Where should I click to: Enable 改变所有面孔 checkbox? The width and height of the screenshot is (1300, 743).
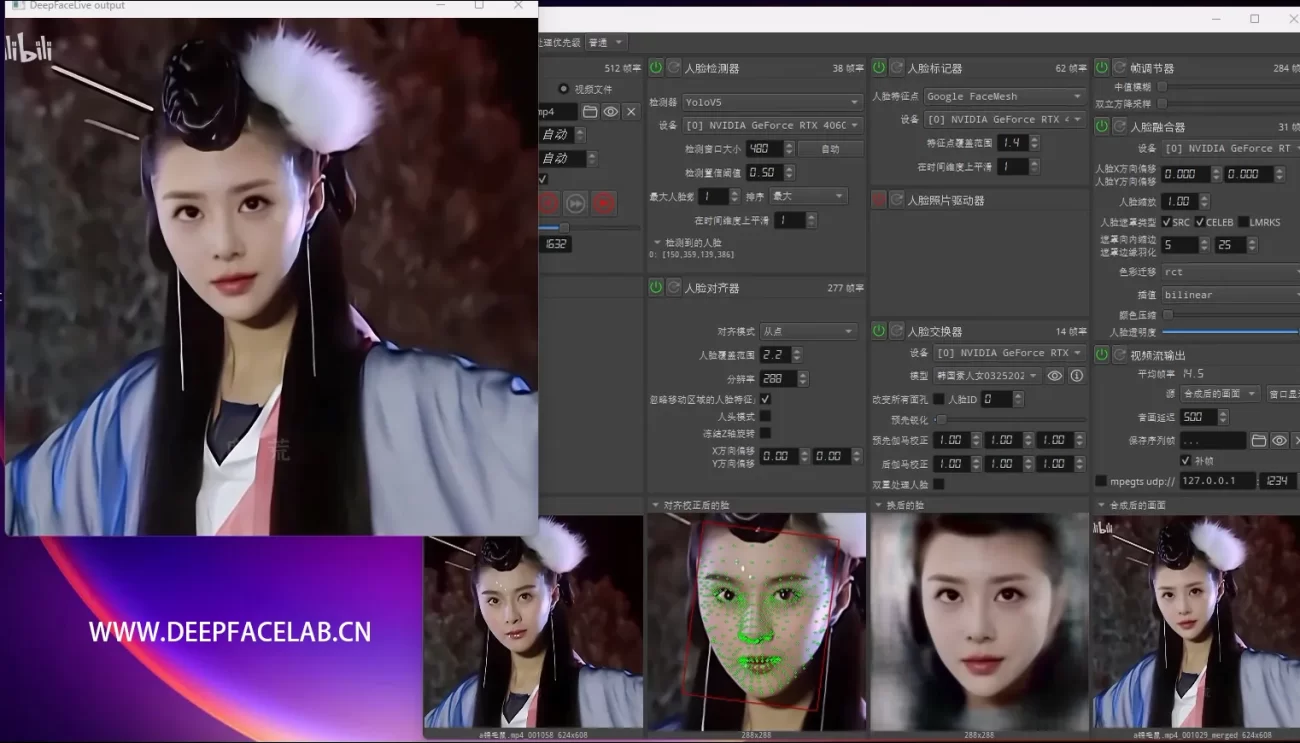click(938, 399)
